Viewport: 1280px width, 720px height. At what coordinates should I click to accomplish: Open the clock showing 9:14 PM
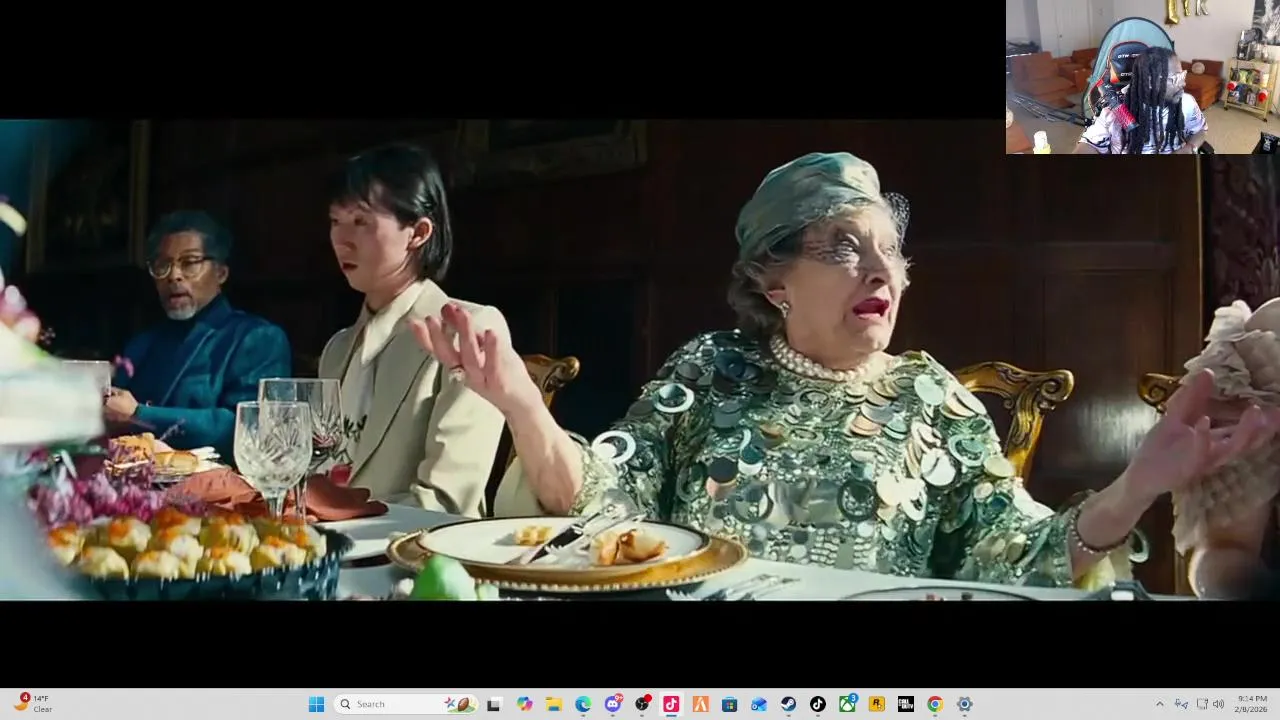1251,704
